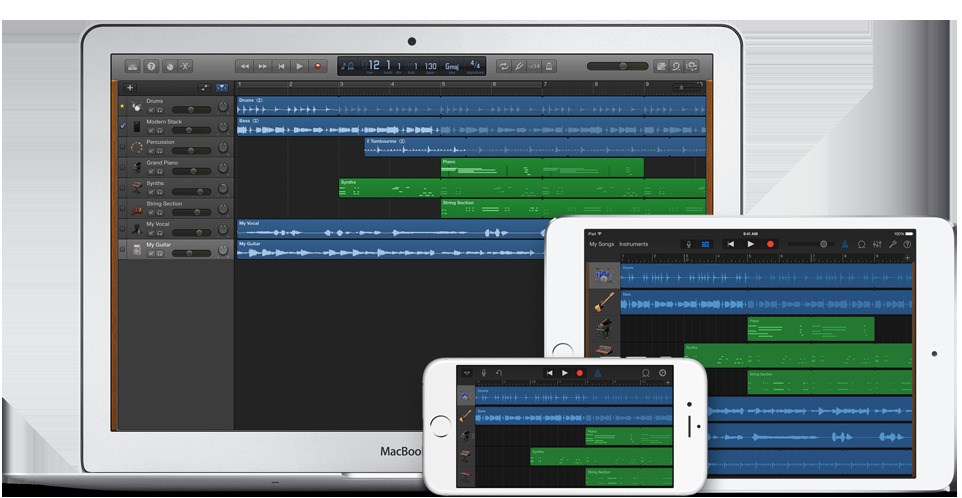Select the Percussion track tambourine icon
The image size is (962, 498).
coord(136,147)
